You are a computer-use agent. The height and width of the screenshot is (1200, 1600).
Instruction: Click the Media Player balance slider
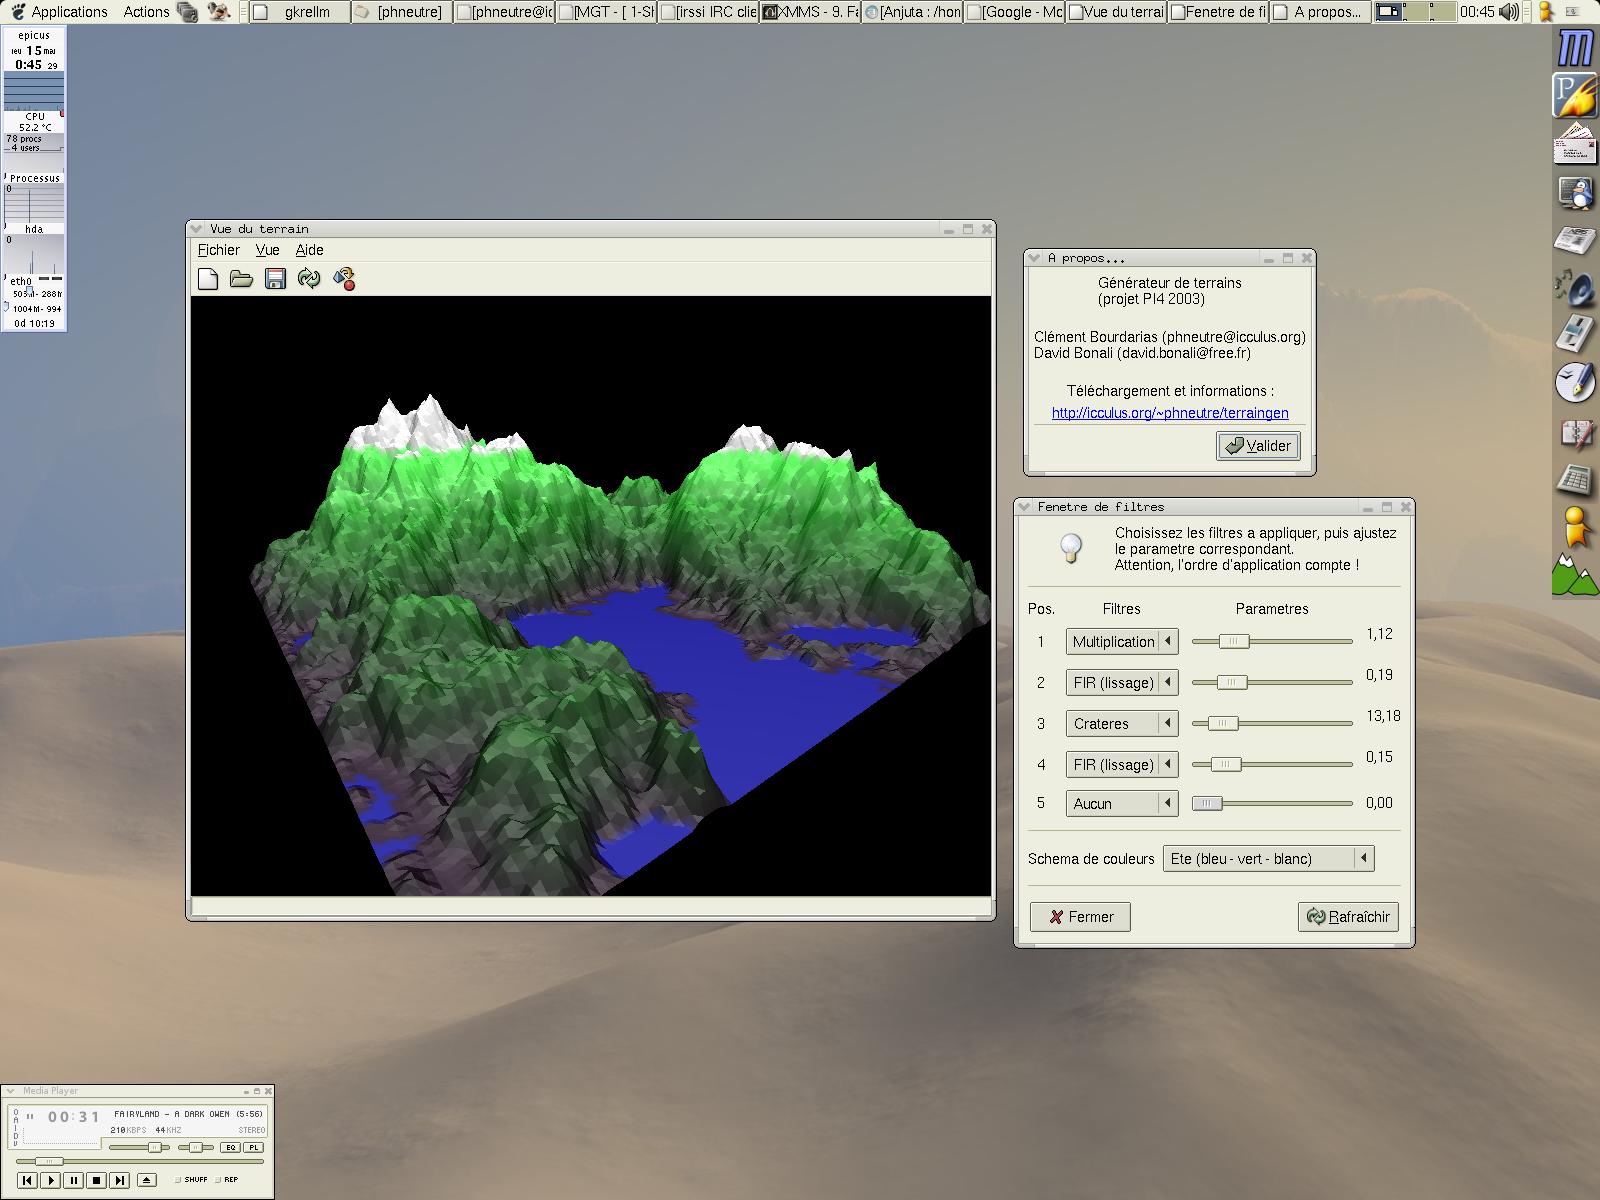195,1147
